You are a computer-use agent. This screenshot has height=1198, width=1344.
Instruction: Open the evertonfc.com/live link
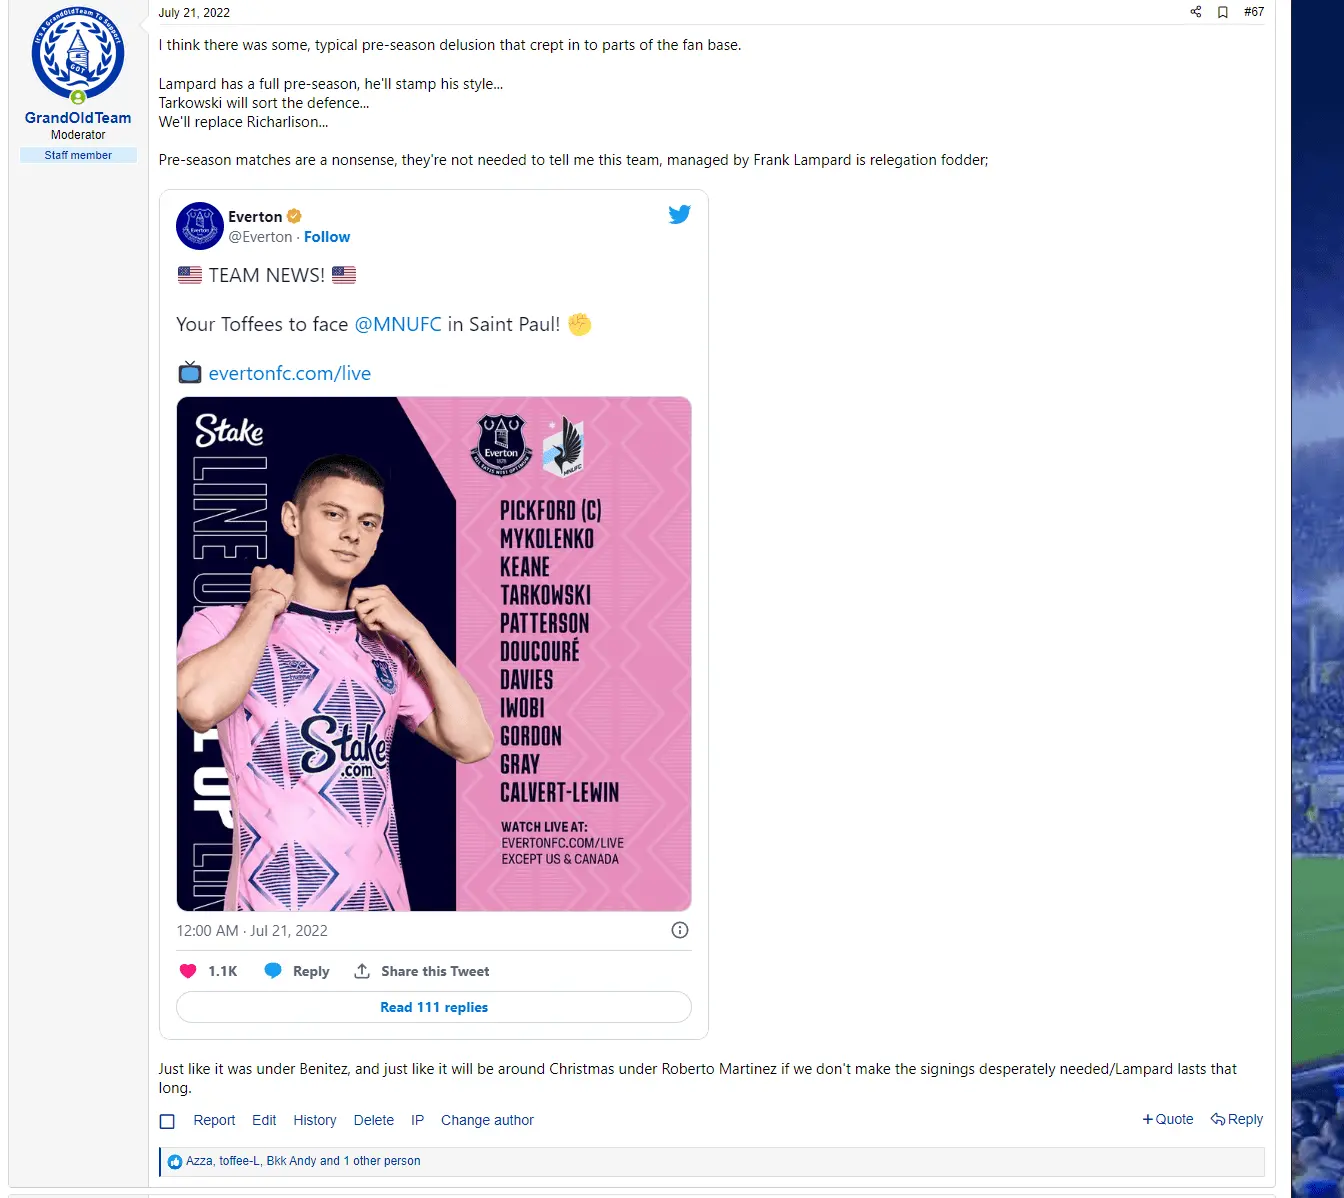pos(290,373)
